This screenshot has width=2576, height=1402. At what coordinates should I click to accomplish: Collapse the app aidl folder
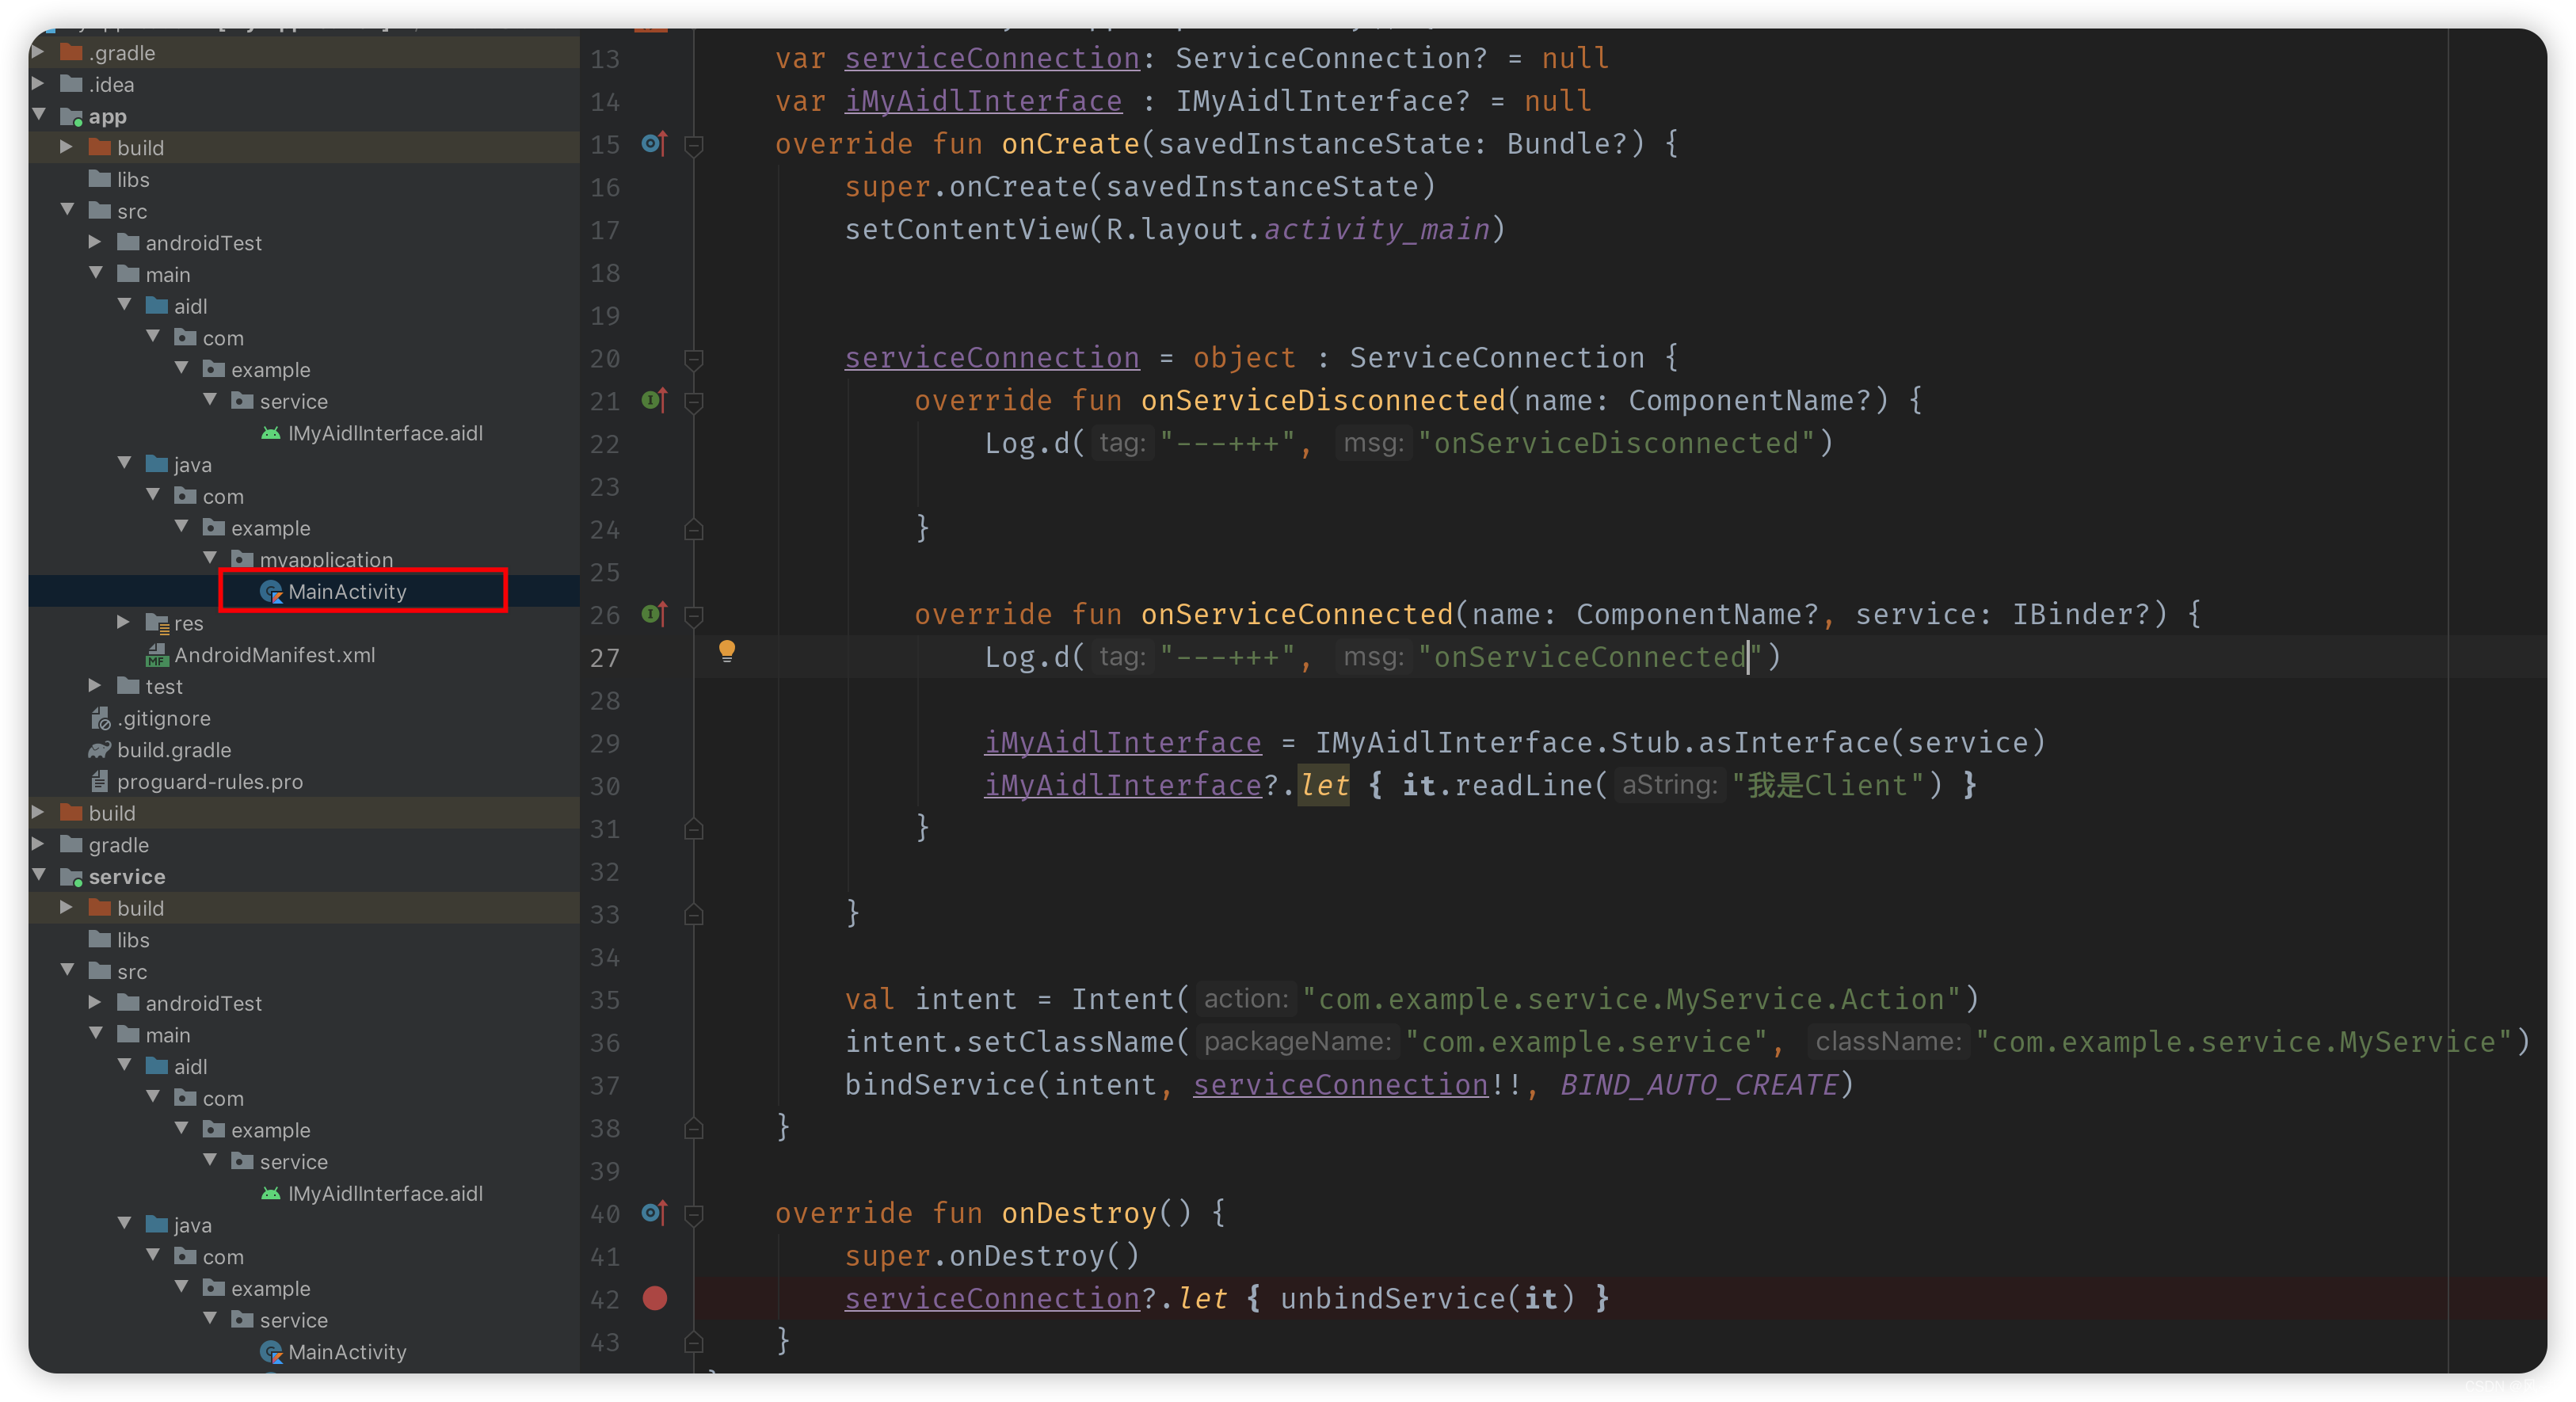(123, 305)
